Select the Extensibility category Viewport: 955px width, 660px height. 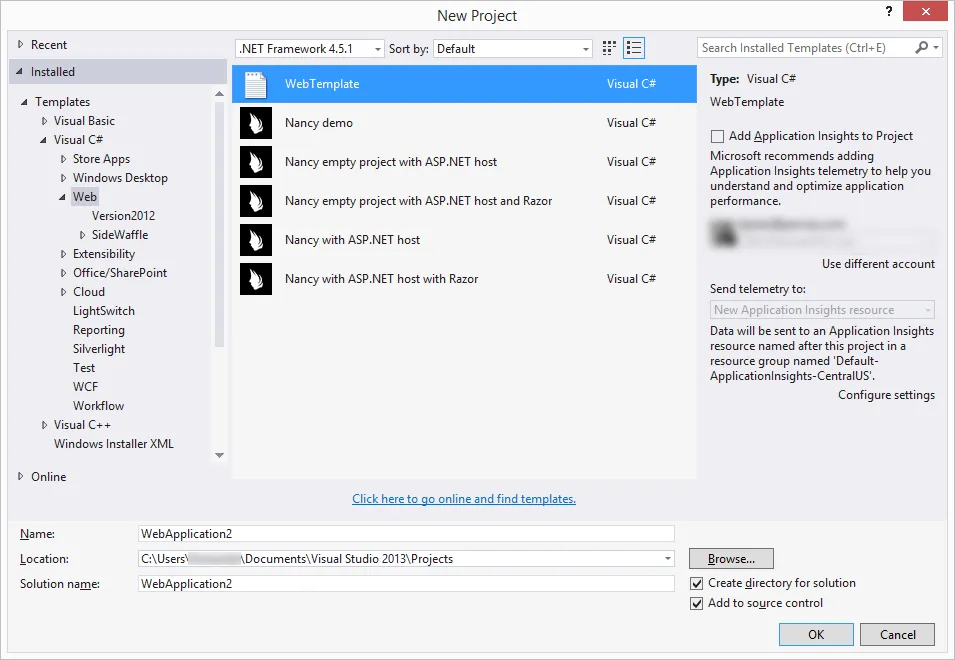tap(104, 254)
